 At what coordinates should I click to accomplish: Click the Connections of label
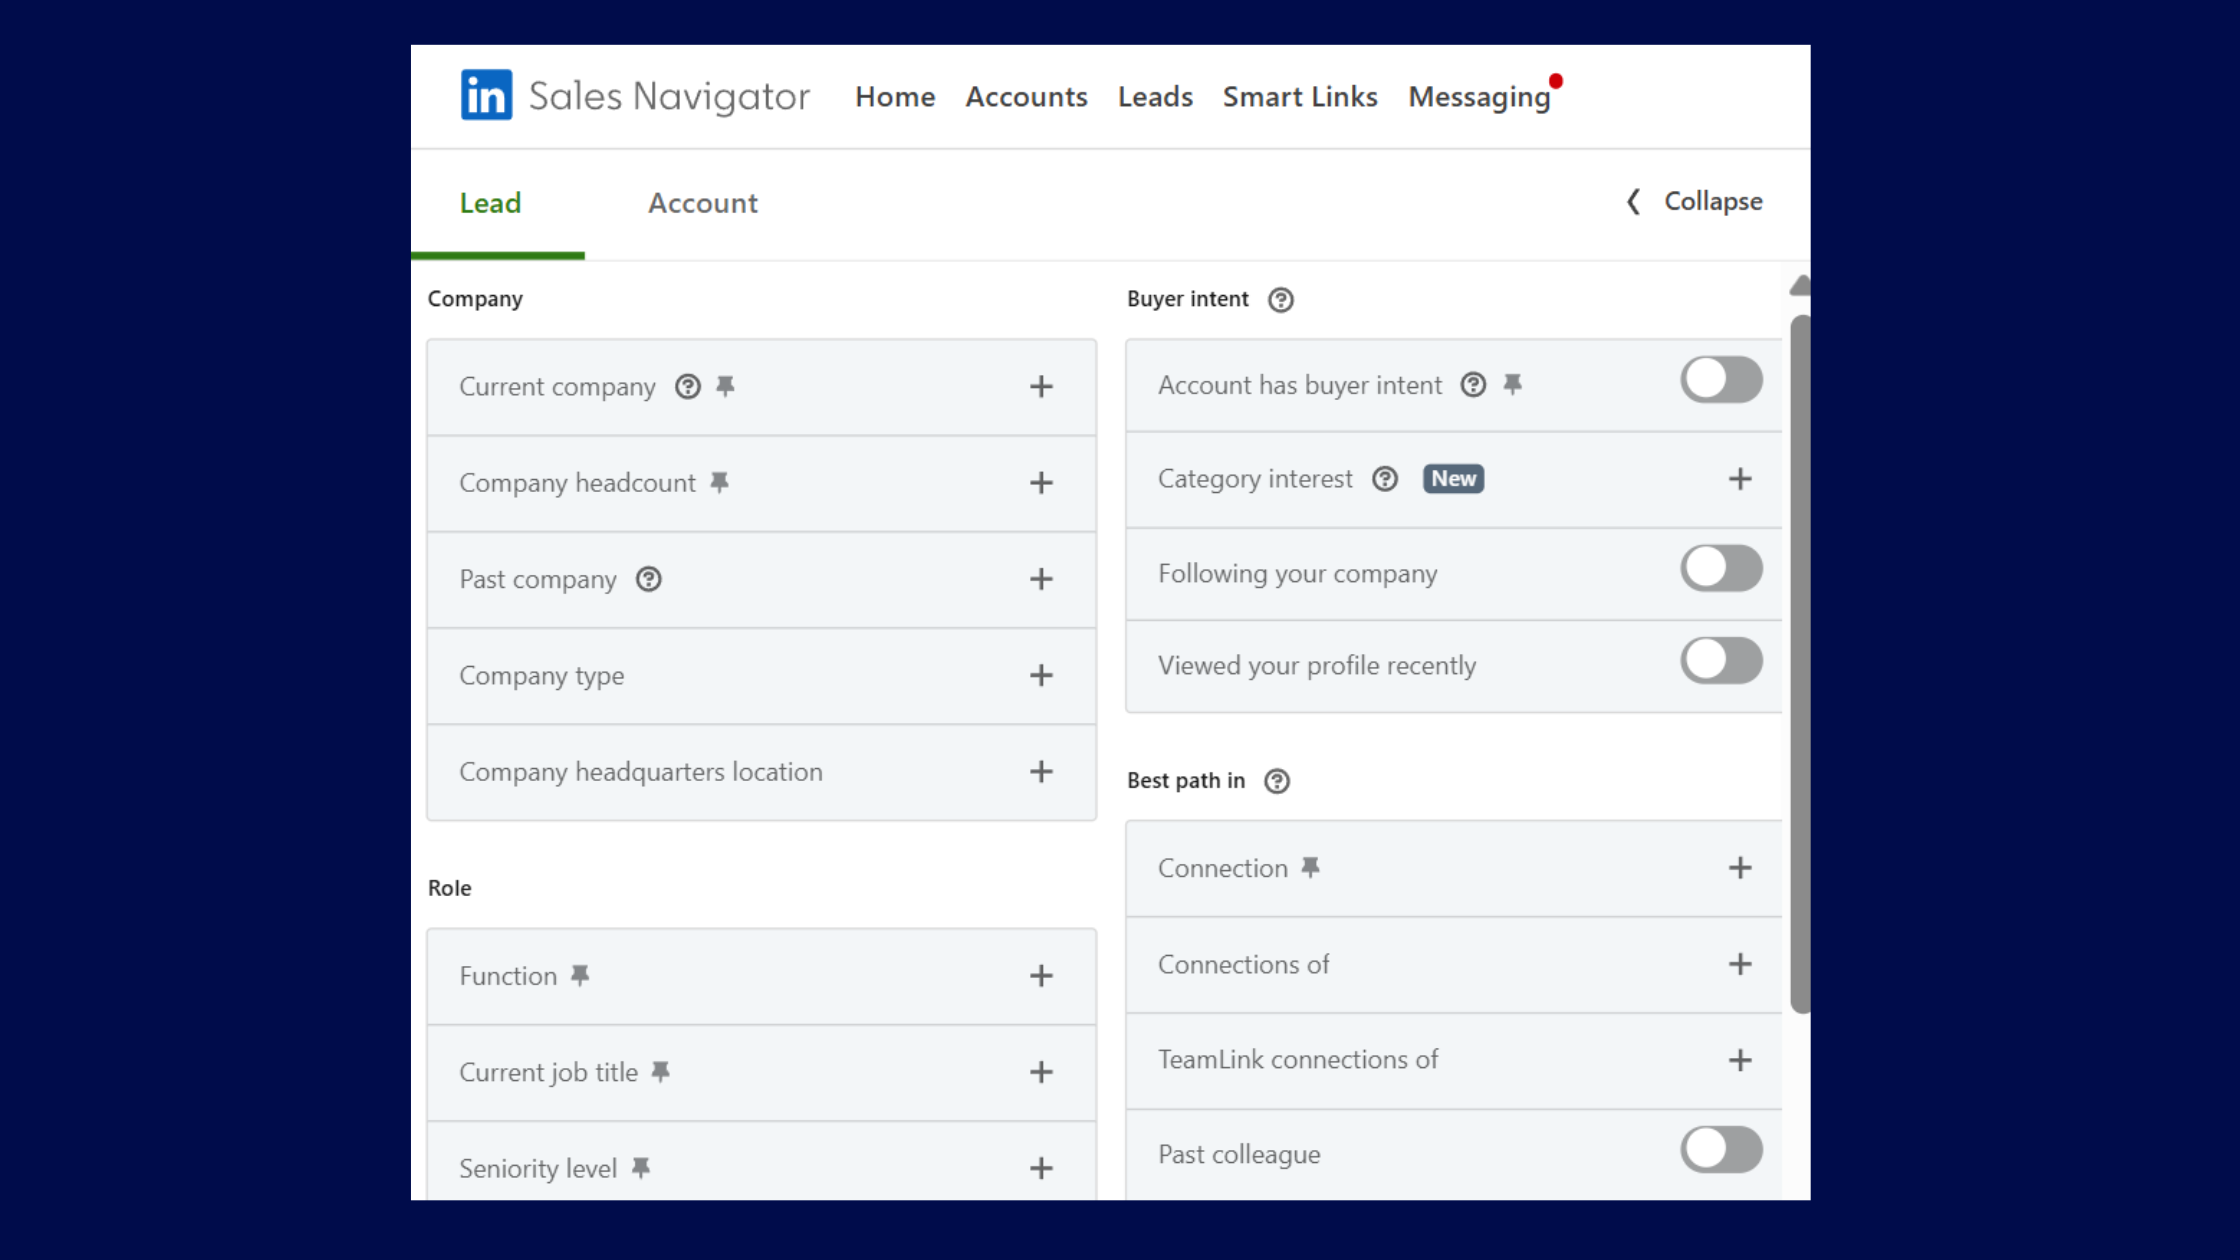click(x=1243, y=964)
